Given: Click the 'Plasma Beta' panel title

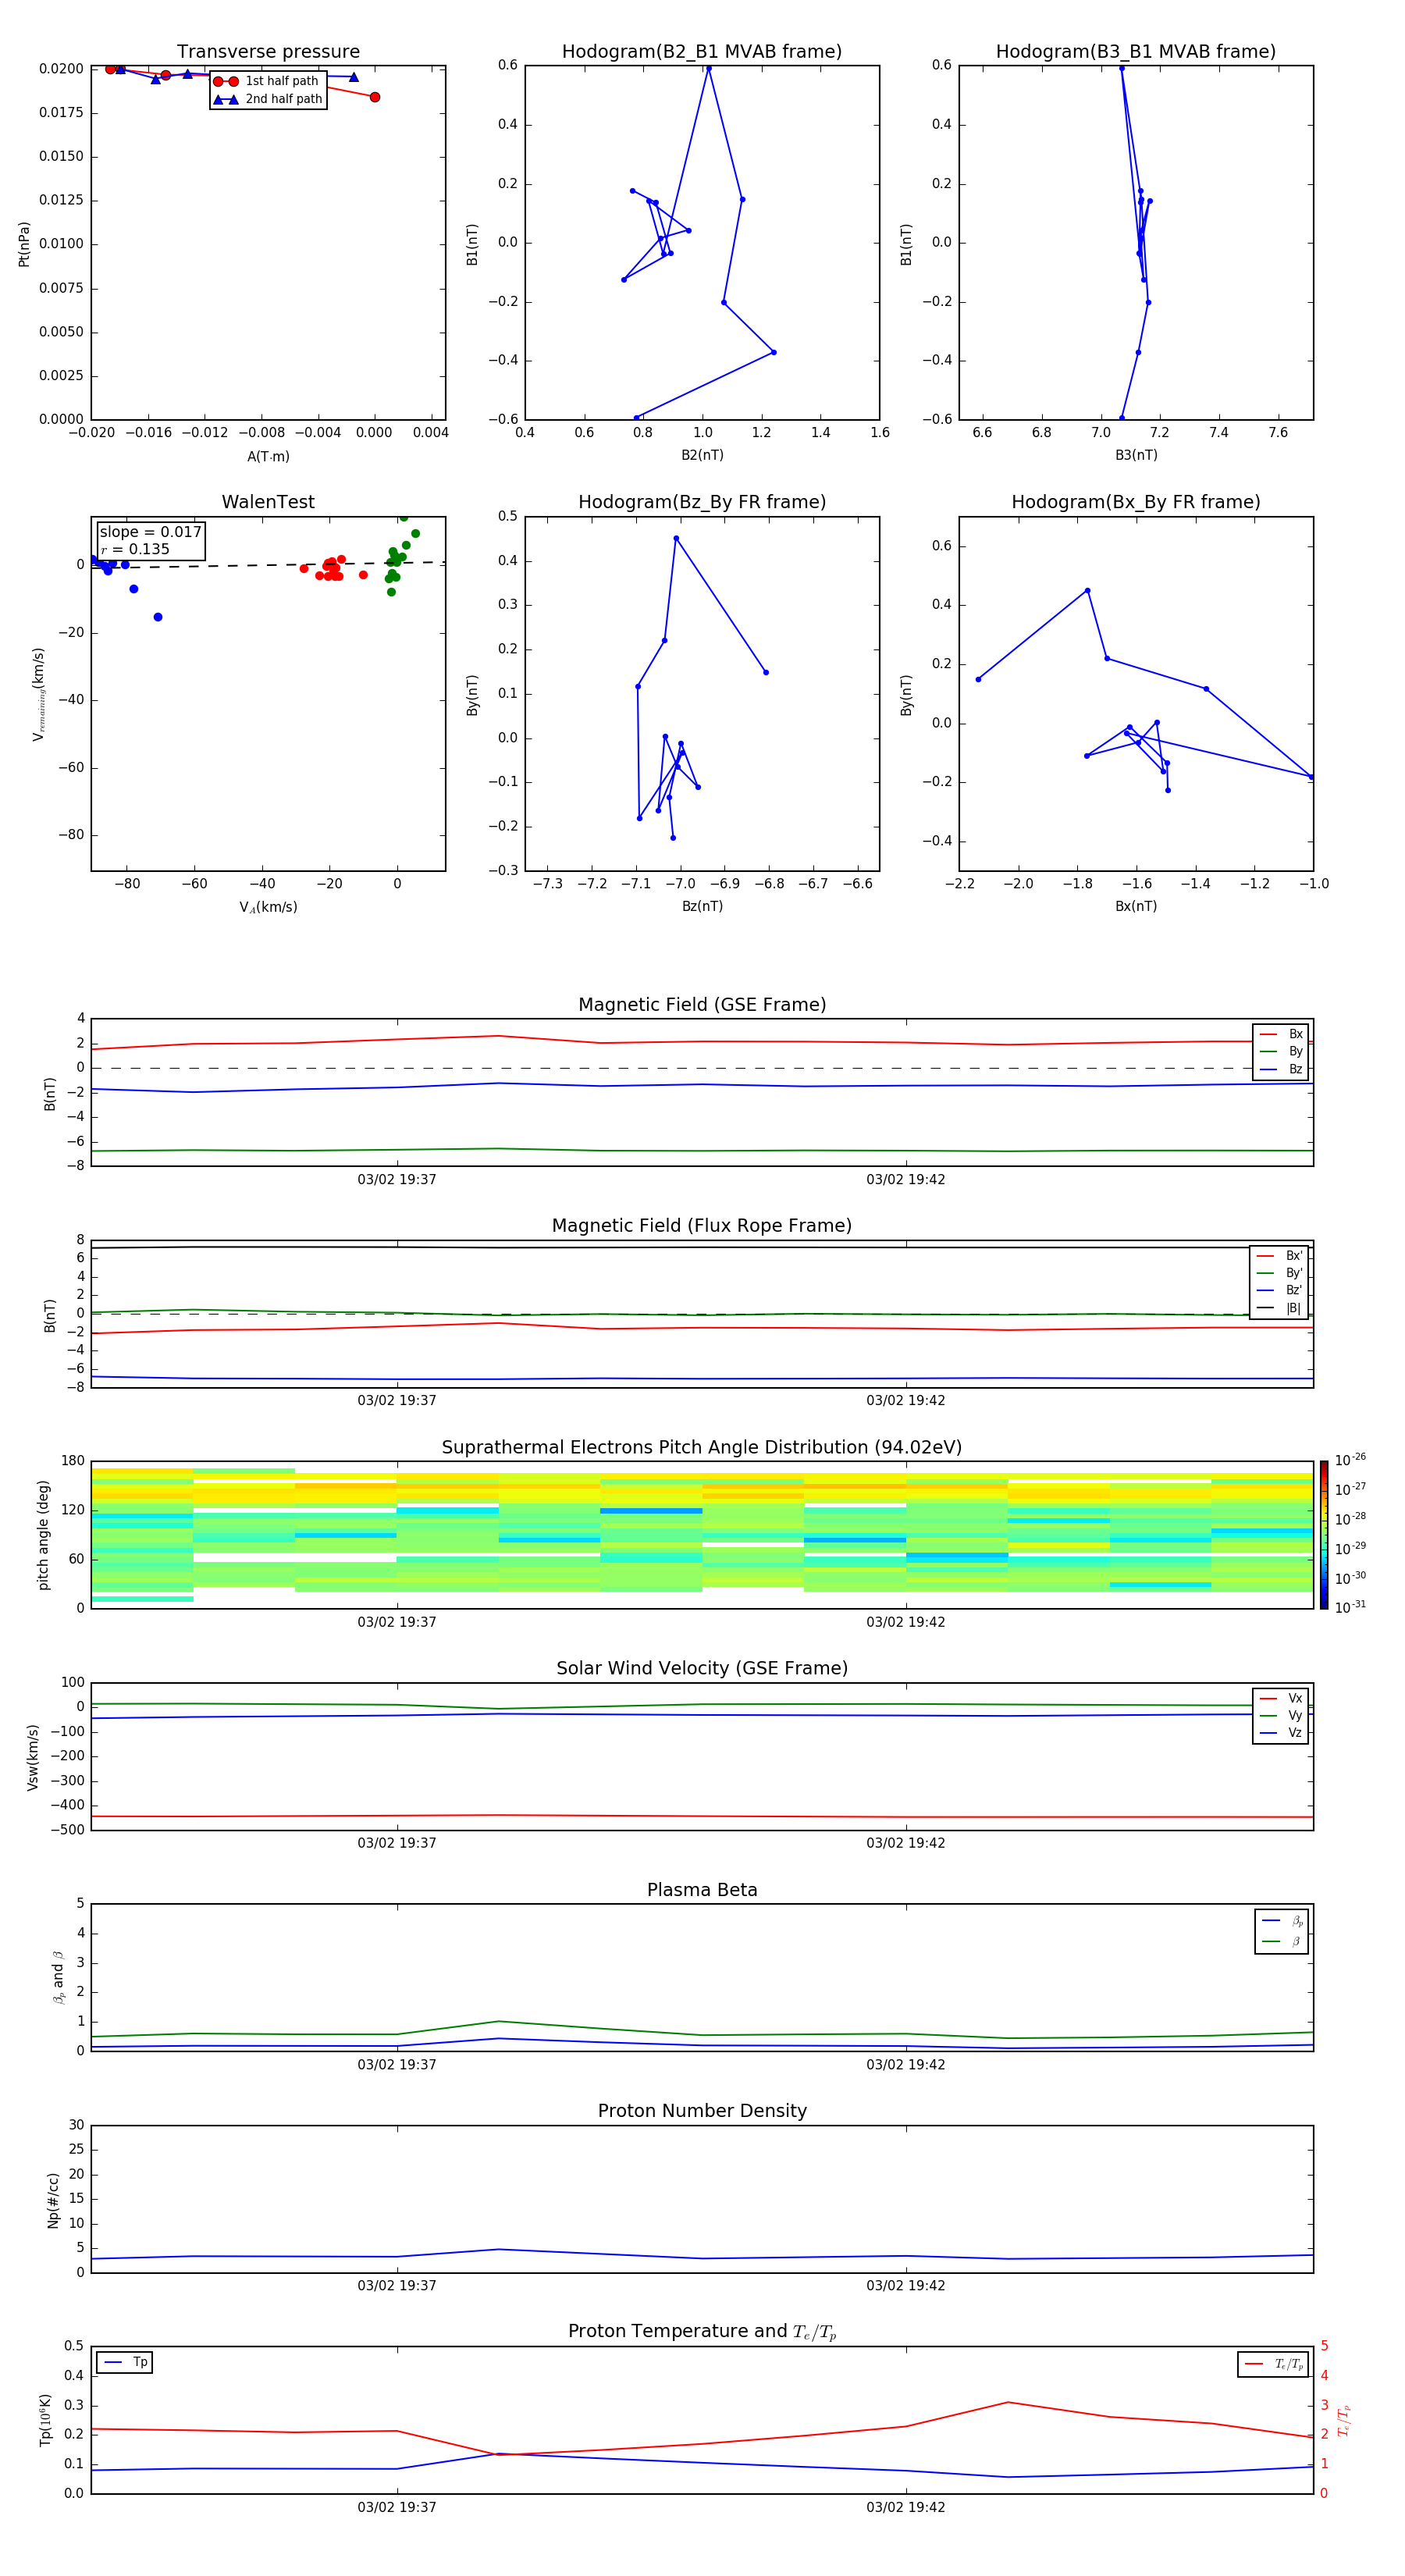Looking at the screenshot, I should pyautogui.click(x=702, y=1891).
